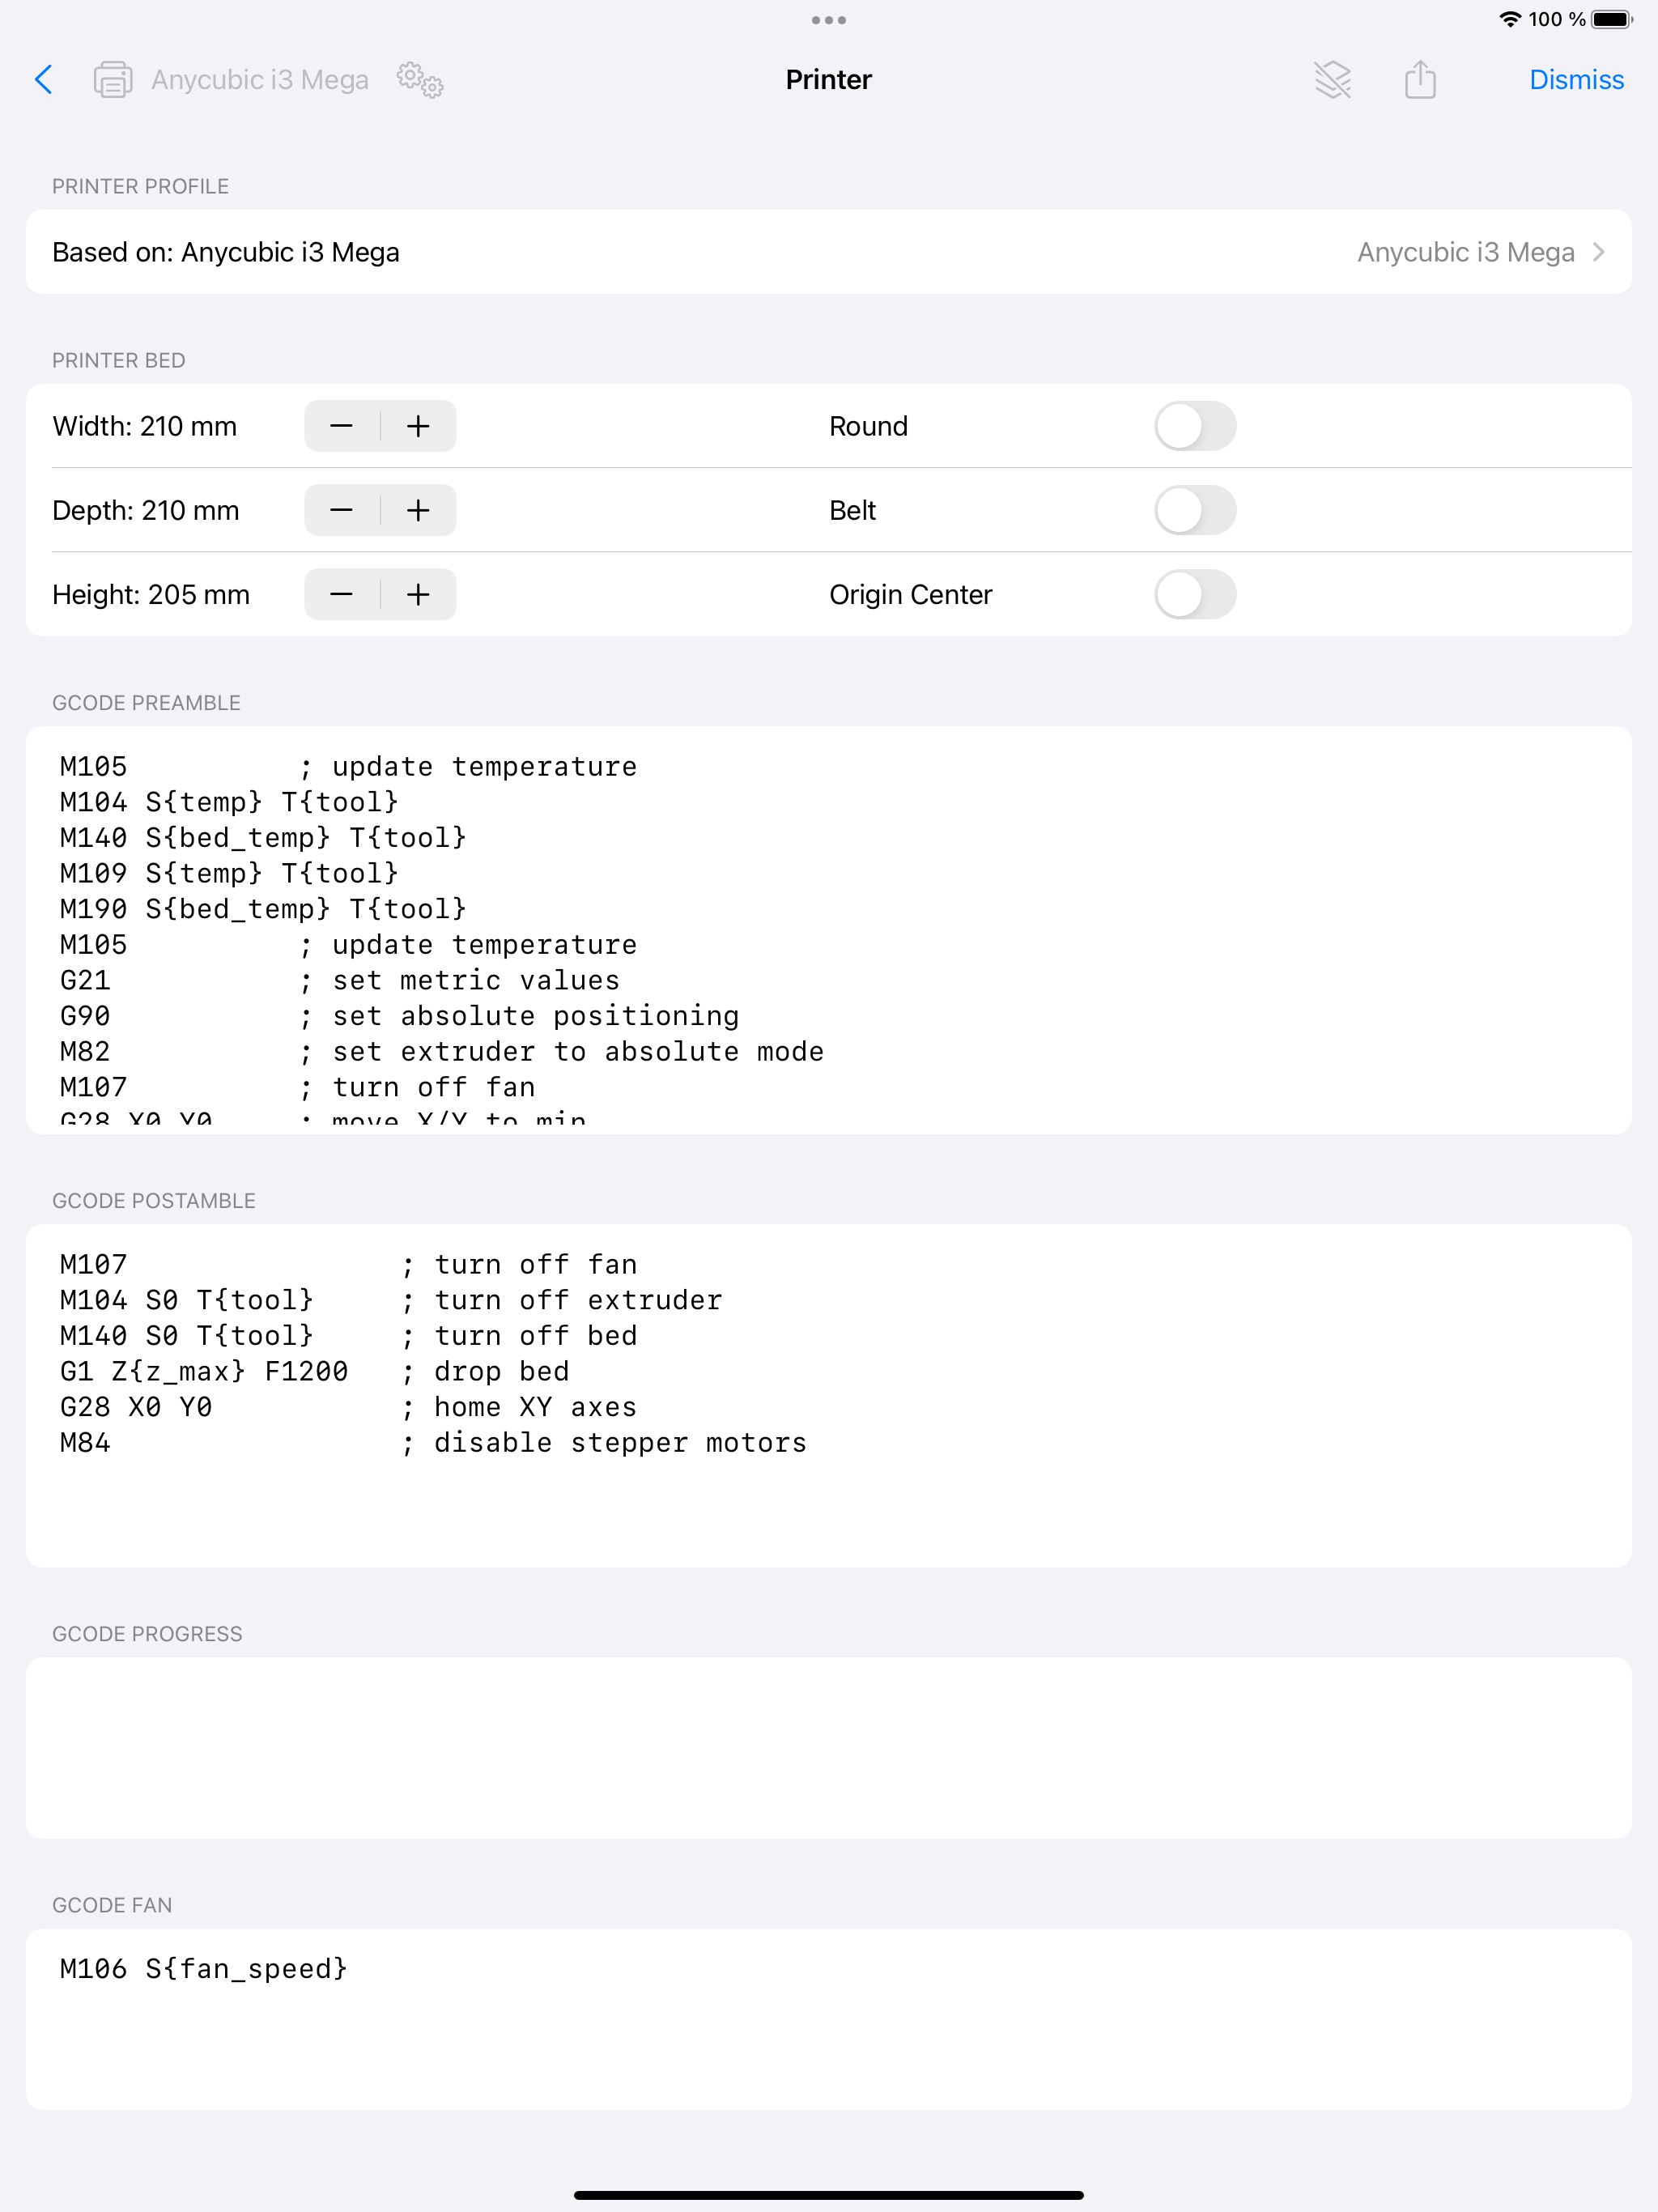Tap Anycubic i3 Mega title label
1658x2212 pixels.
click(x=260, y=80)
